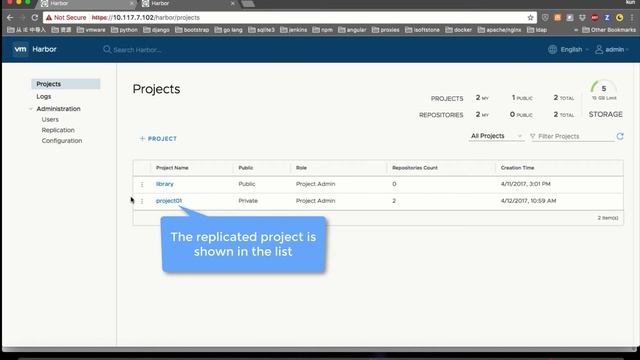Click the Filter Projects input field
Viewport: 640px width, 360px height.
pos(575,136)
